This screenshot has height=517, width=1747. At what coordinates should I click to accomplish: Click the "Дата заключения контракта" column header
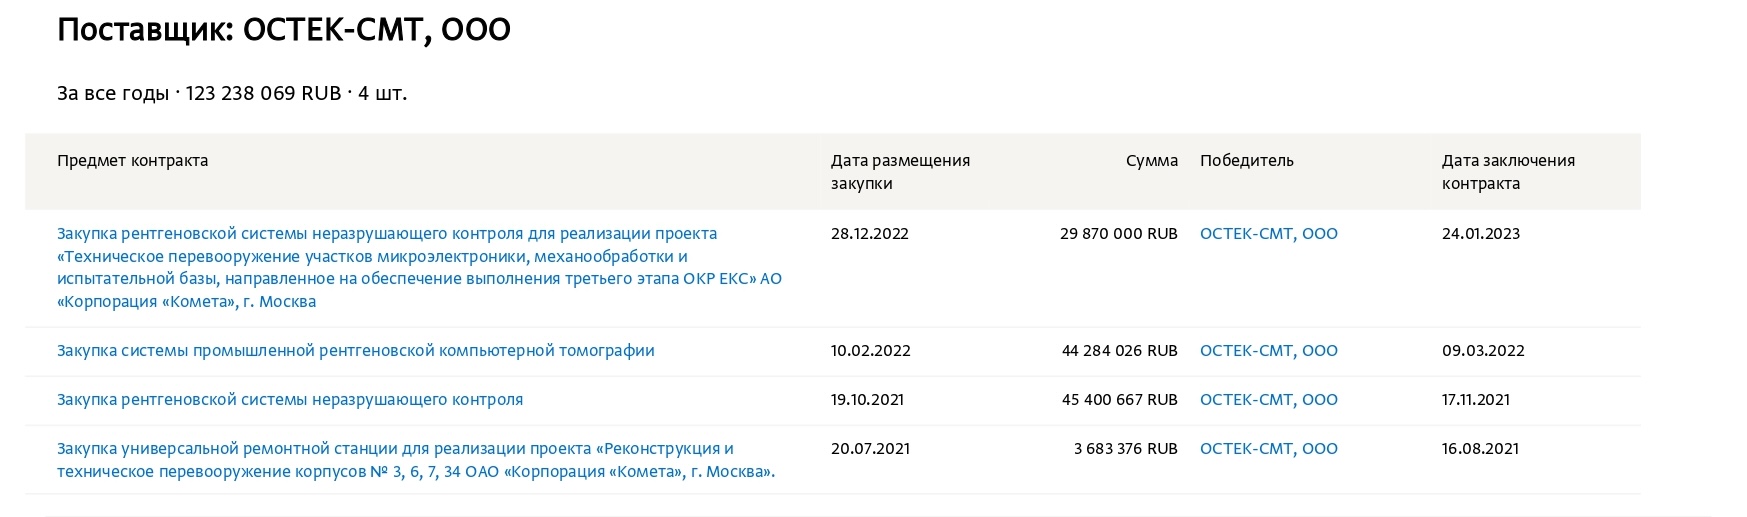click(x=1508, y=172)
